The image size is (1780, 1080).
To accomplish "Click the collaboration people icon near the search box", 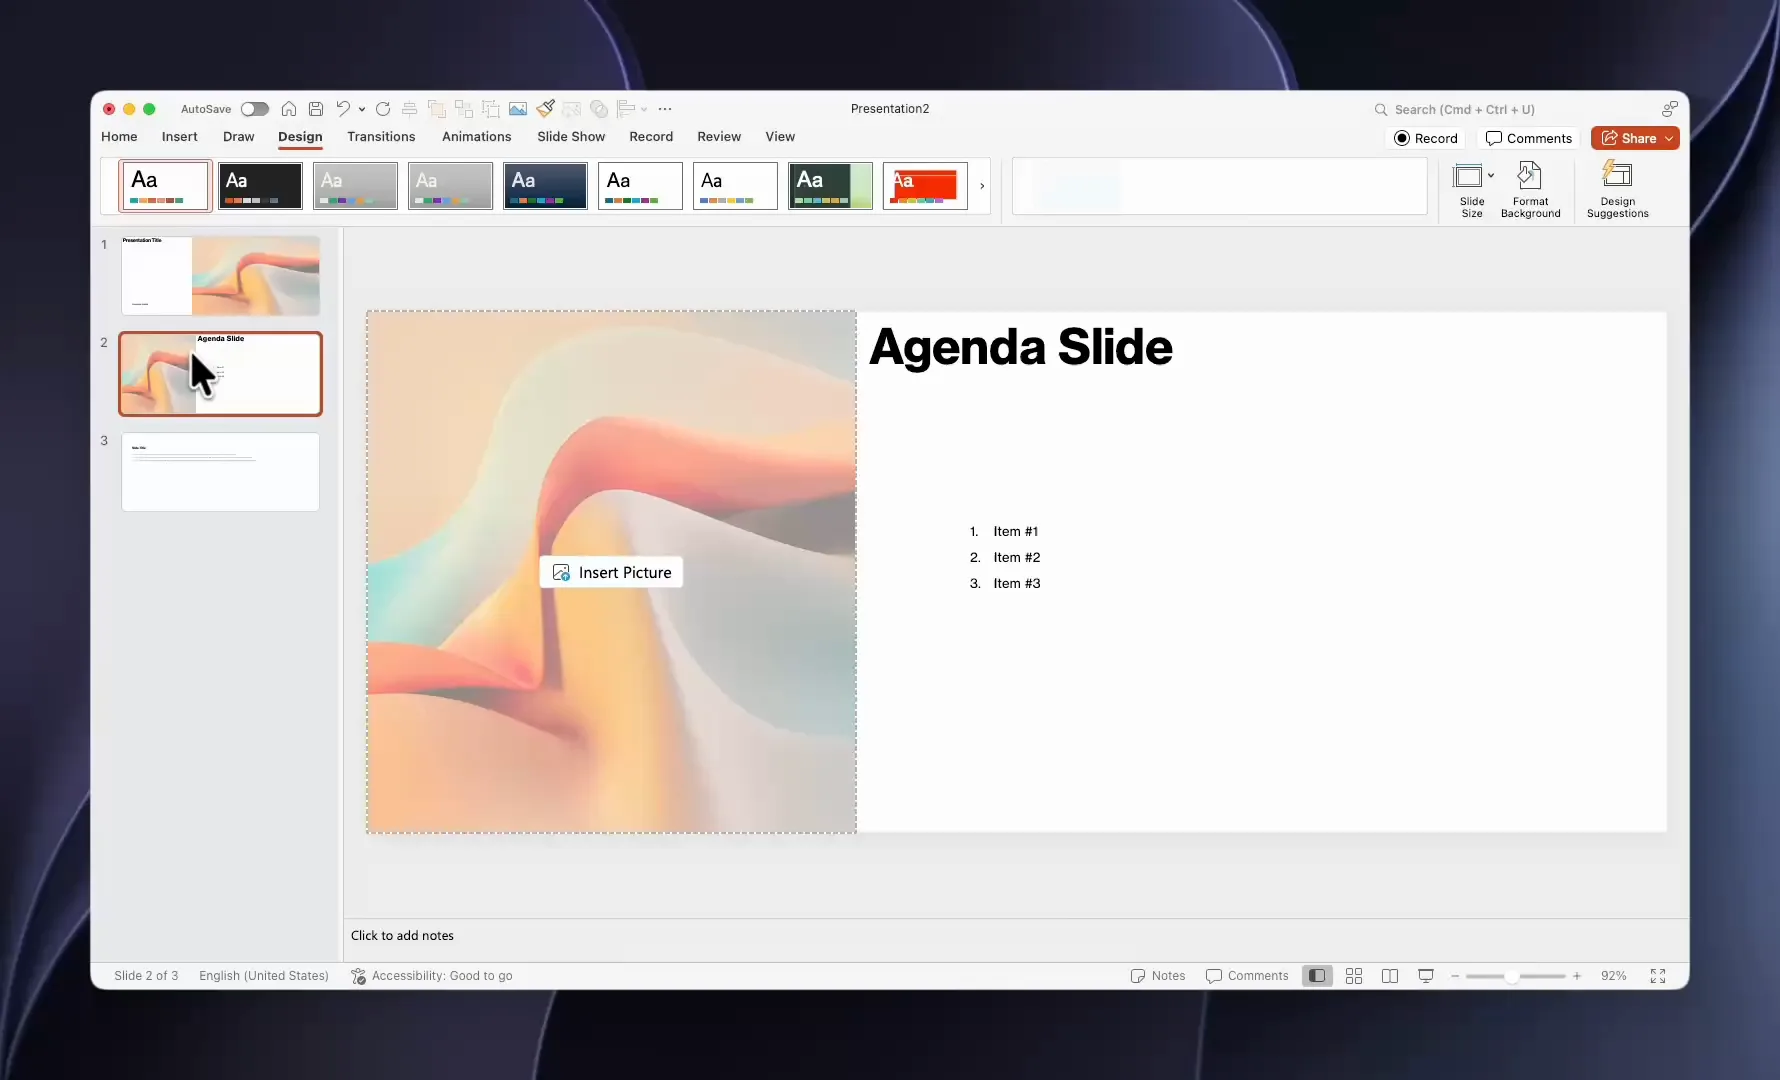I will 1670,109.
